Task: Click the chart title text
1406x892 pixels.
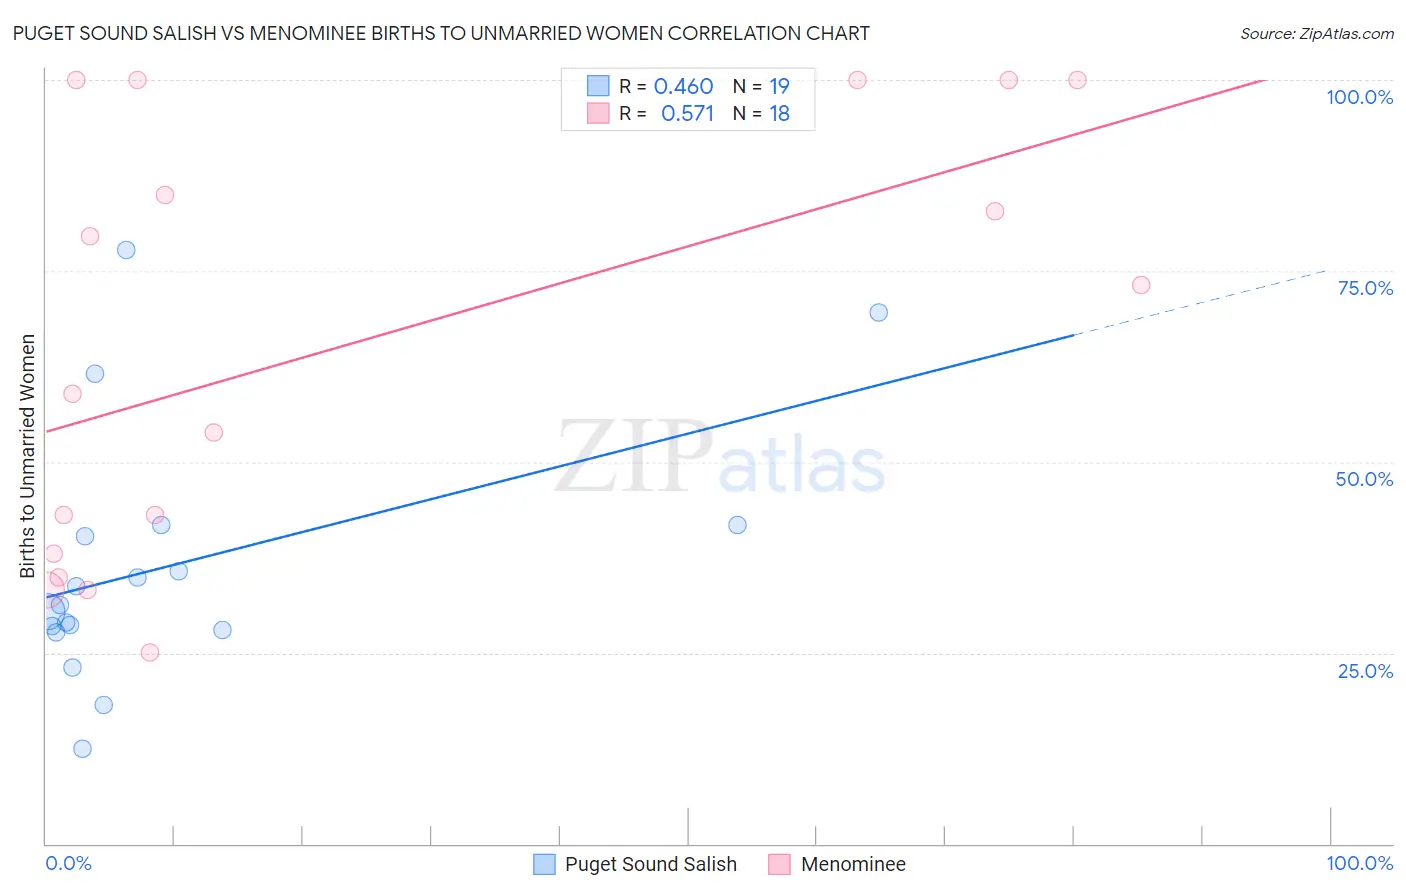Action: tap(441, 33)
